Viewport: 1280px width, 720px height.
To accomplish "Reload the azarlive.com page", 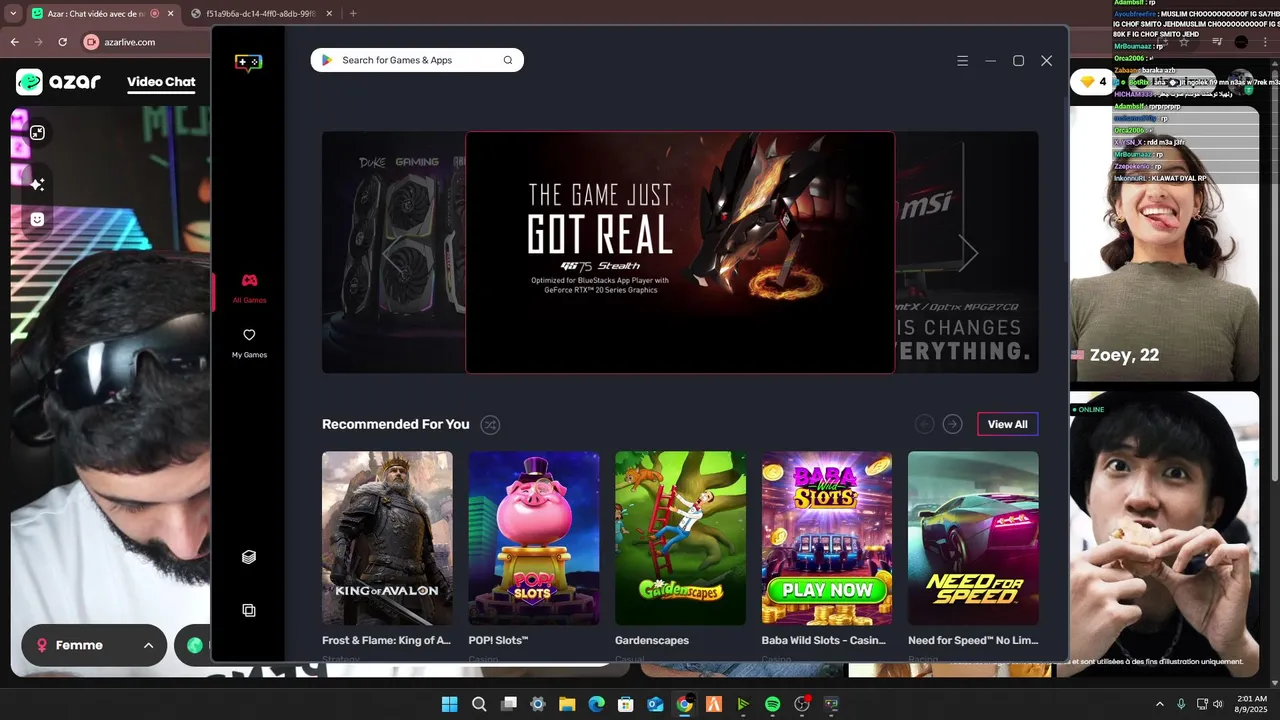I will click(x=63, y=42).
